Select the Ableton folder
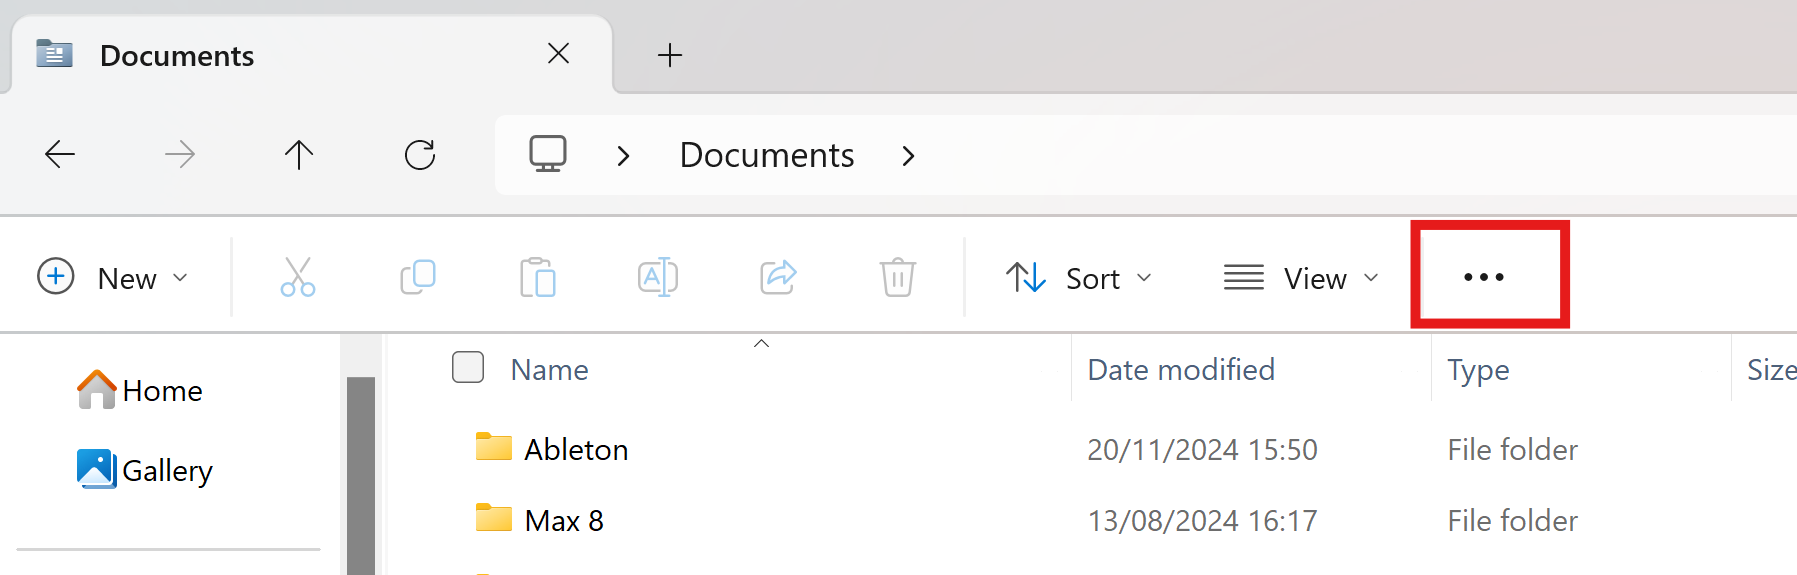Image resolution: width=1797 pixels, height=575 pixels. click(x=576, y=450)
